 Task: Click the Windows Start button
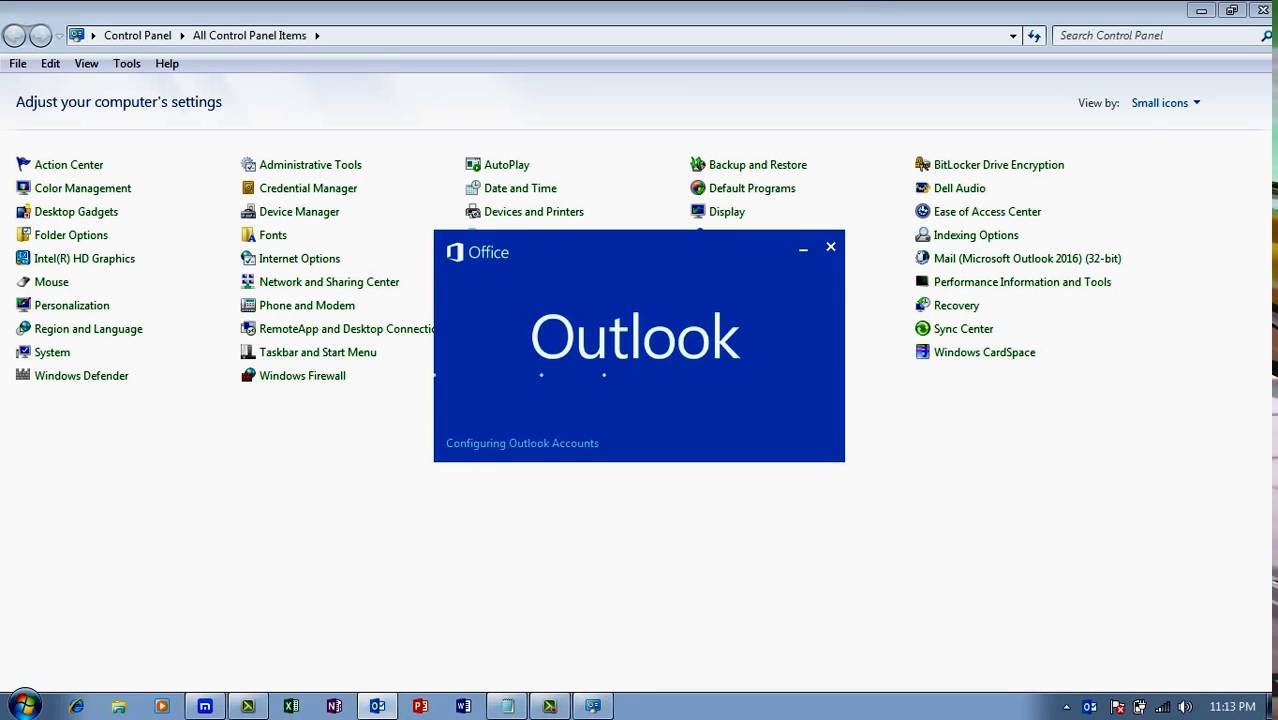coord(24,705)
